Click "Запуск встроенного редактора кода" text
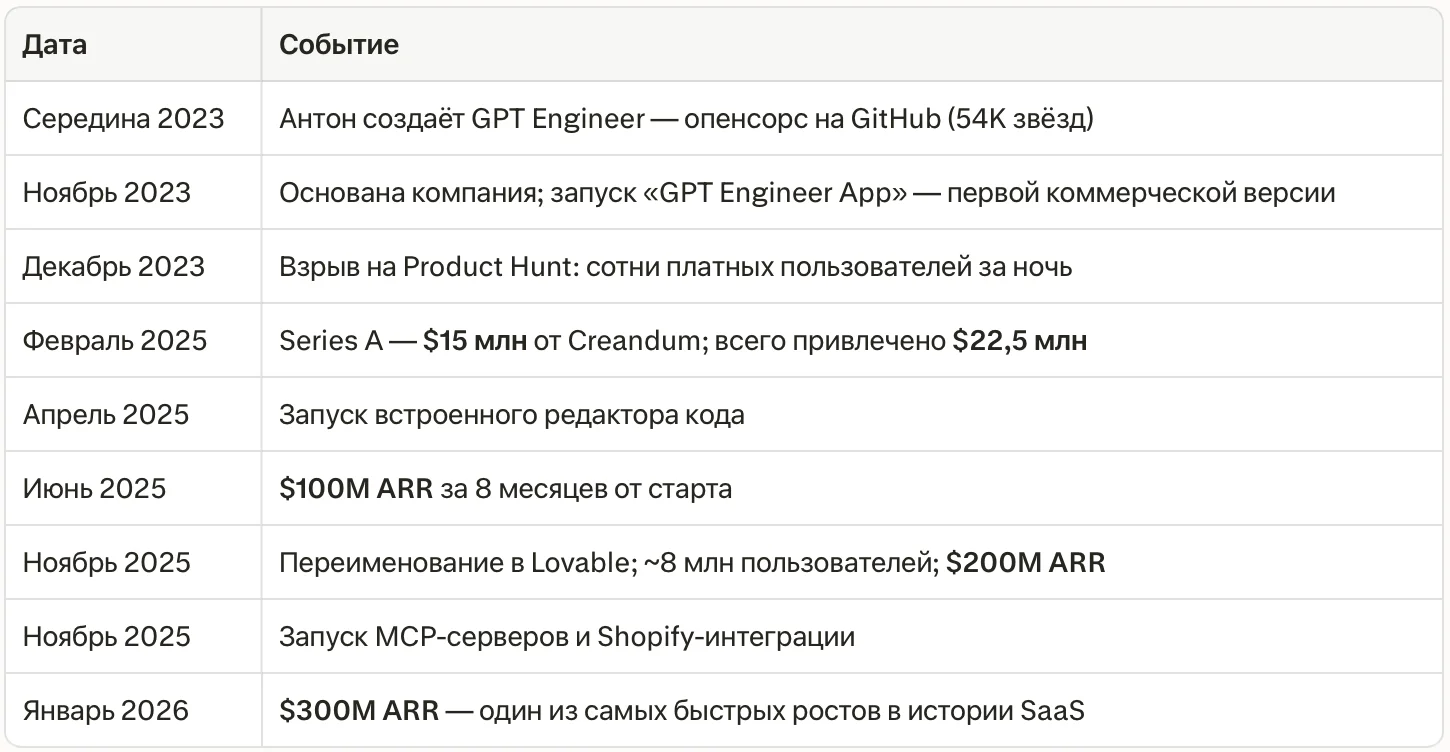This screenshot has height=752, width=1450. click(x=511, y=415)
